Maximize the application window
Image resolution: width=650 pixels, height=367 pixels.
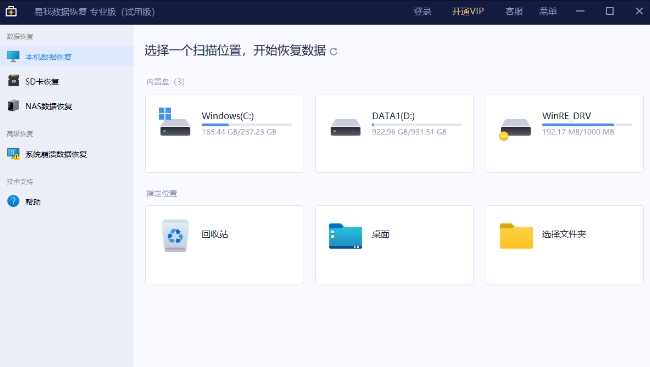tap(610, 11)
